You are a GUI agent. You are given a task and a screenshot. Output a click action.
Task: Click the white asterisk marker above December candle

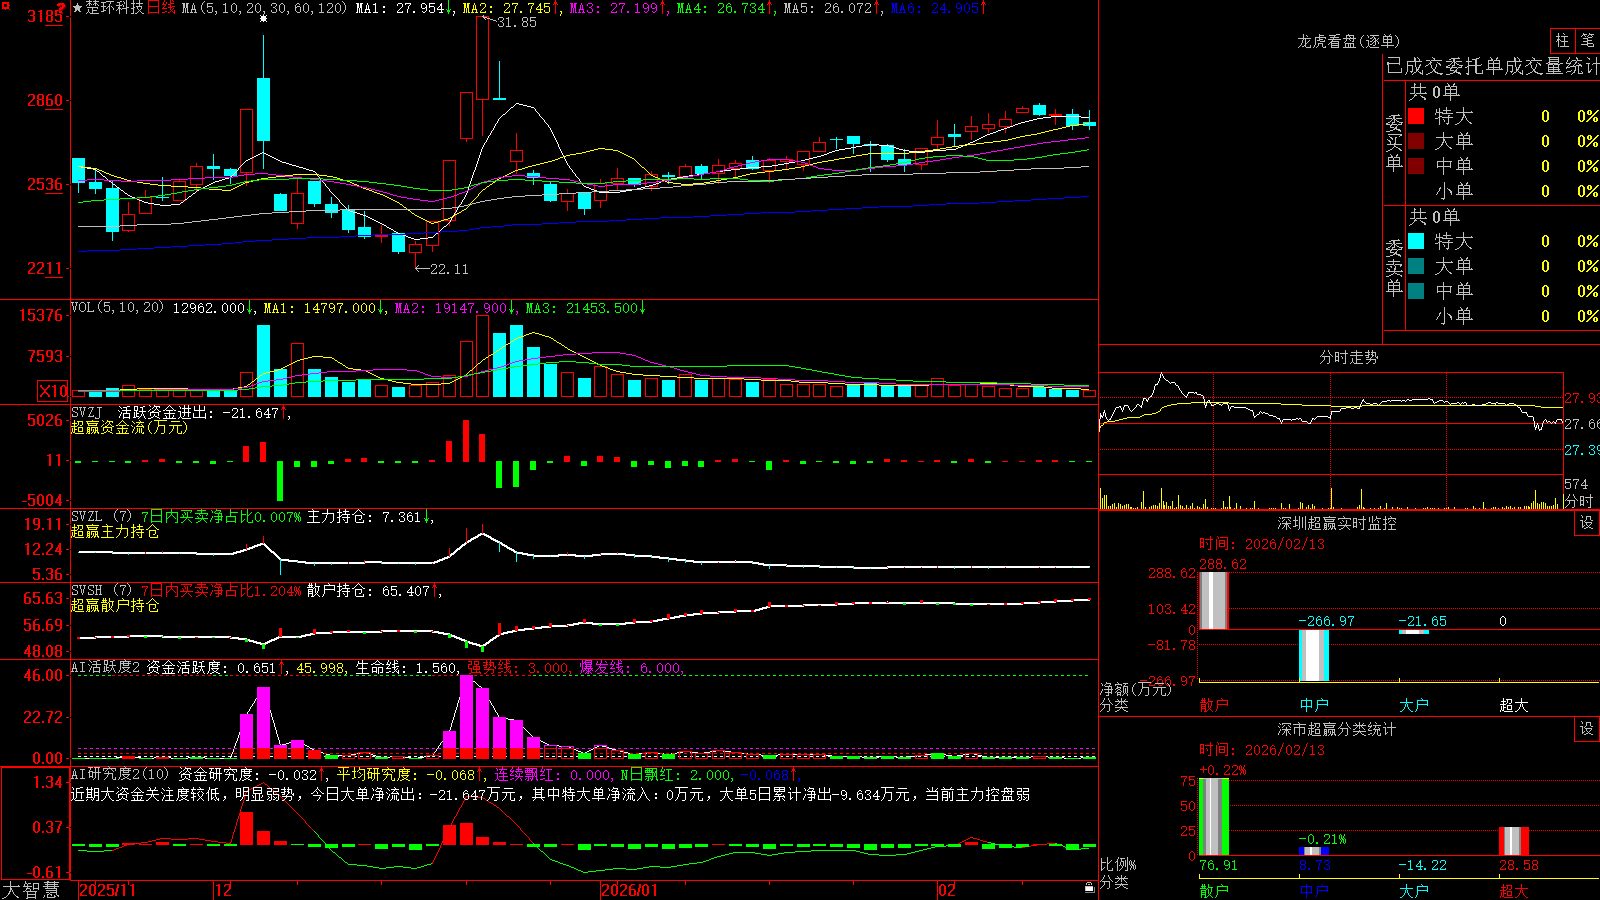[x=263, y=18]
